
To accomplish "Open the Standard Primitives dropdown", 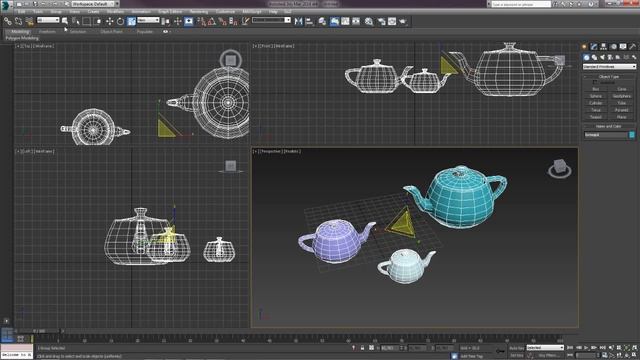I will [609, 67].
